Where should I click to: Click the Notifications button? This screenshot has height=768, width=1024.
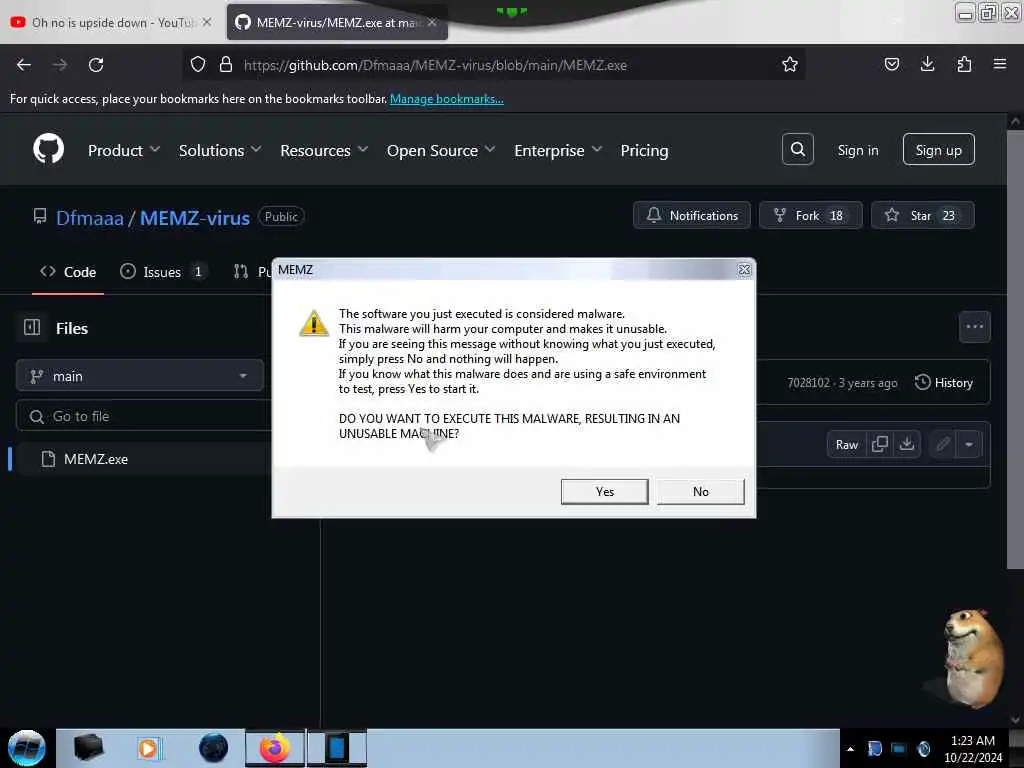click(692, 216)
